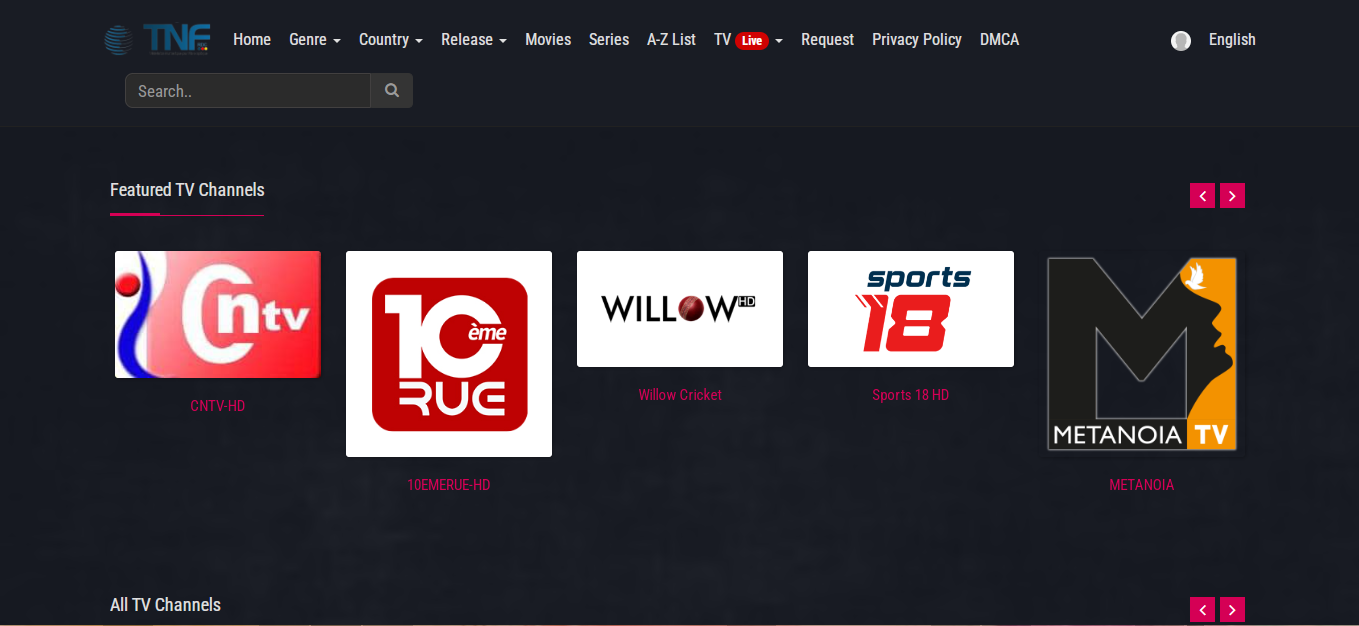This screenshot has height=626, width=1359.
Task: Expand the TV Live dropdown menu
Action: click(x=748, y=40)
